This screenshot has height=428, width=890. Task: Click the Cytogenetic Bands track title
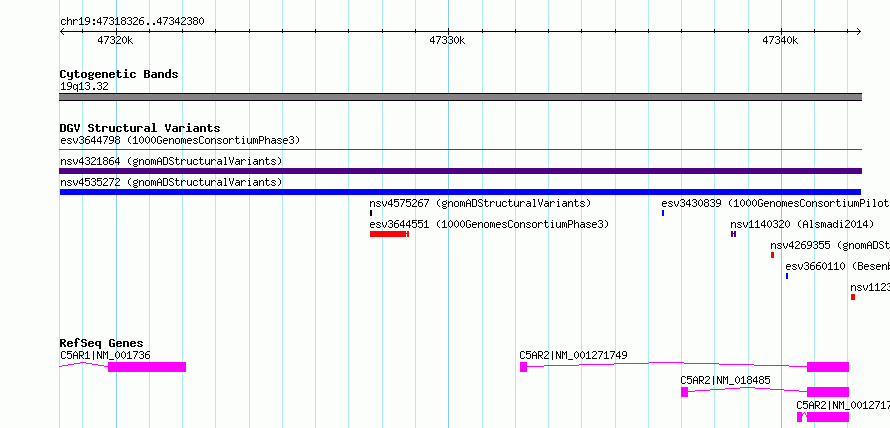pos(119,74)
